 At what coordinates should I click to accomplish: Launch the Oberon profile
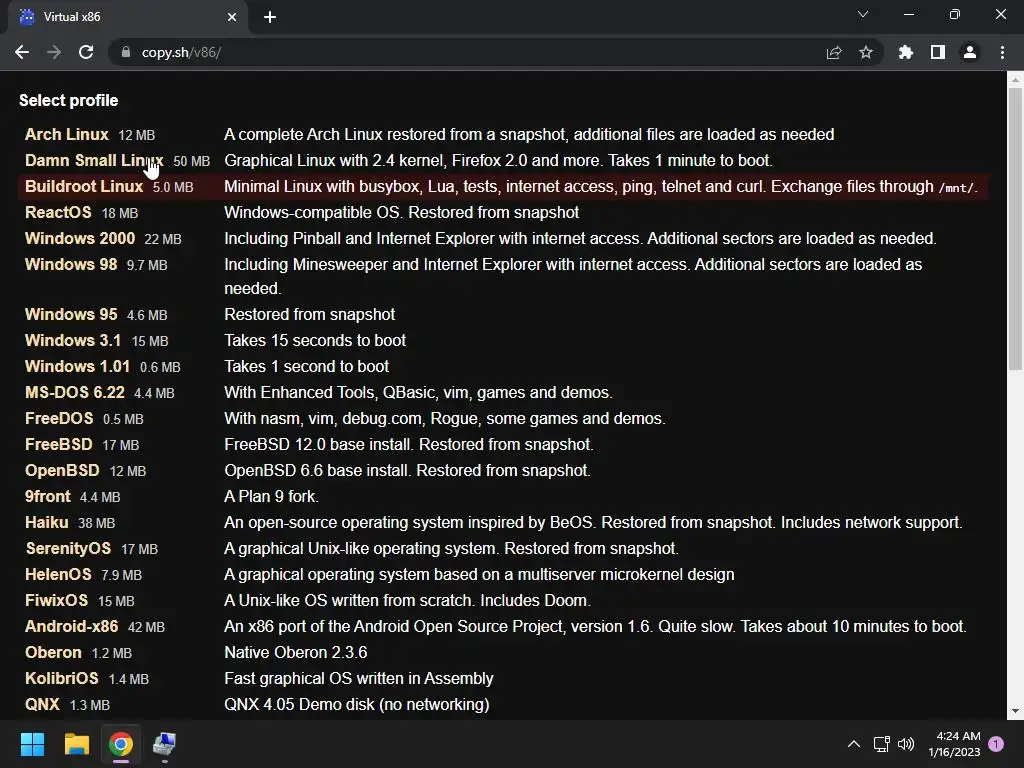click(x=53, y=653)
